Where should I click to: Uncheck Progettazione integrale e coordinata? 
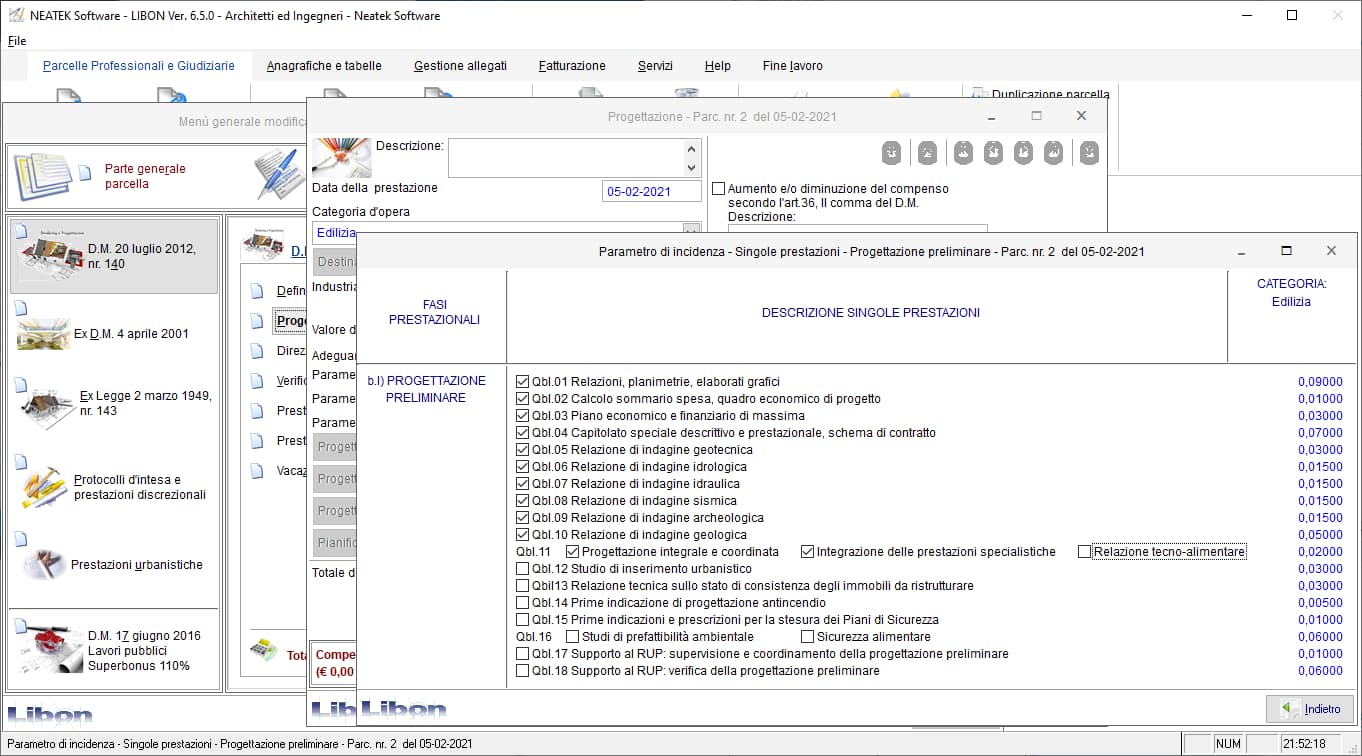click(x=573, y=552)
